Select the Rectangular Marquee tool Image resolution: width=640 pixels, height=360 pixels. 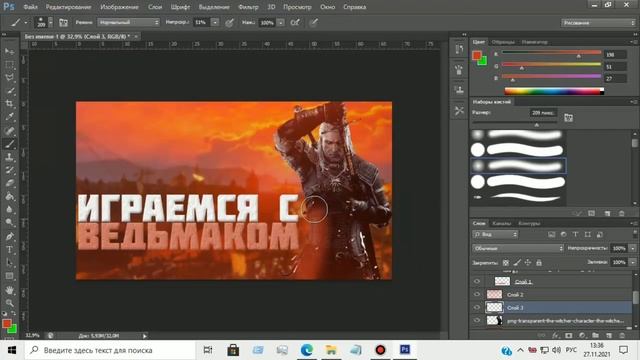[x=9, y=64]
